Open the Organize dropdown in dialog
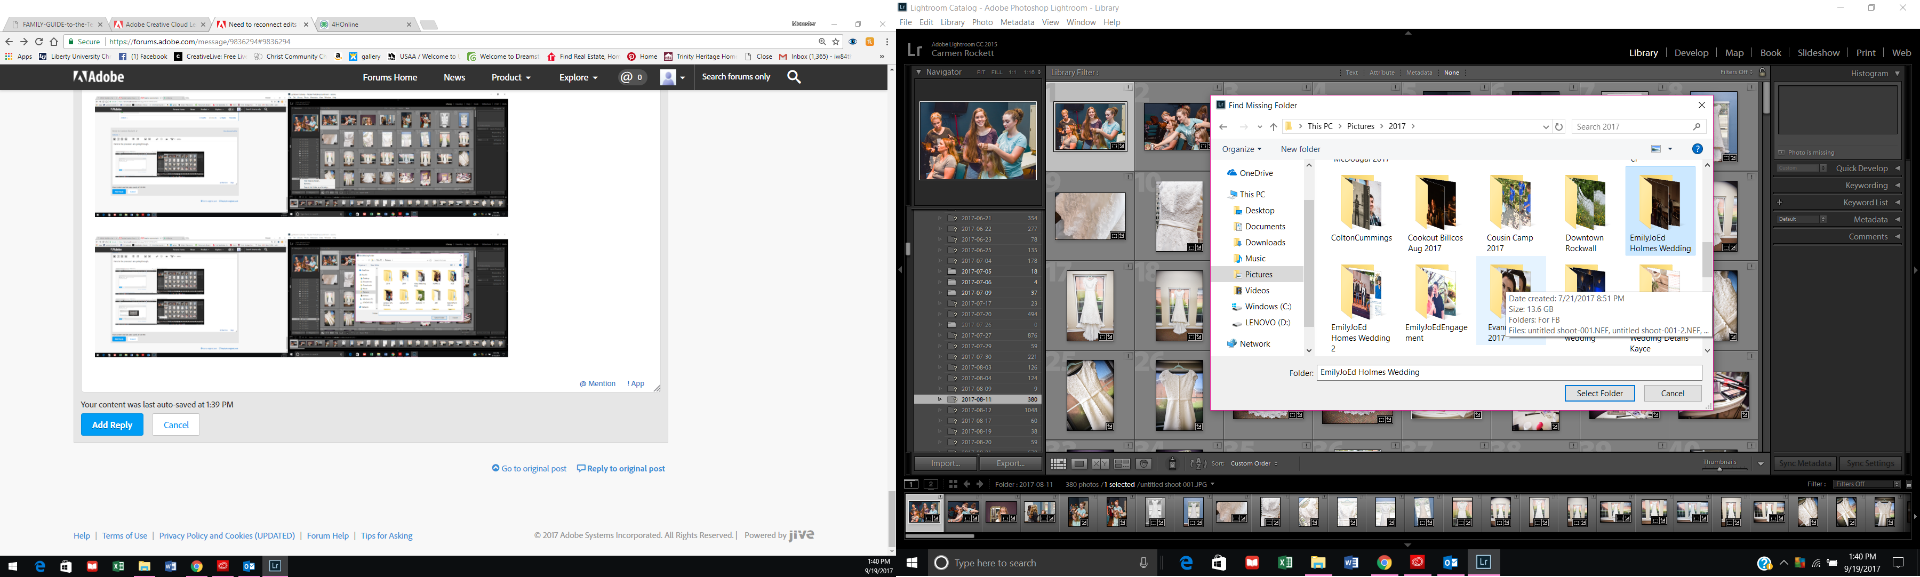This screenshot has height=577, width=1920. (1241, 149)
